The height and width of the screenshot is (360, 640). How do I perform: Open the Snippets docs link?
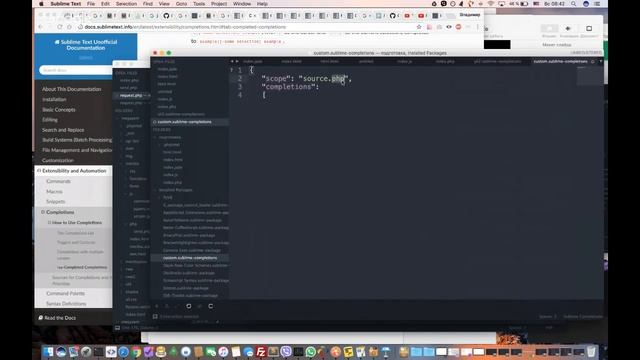56,202
